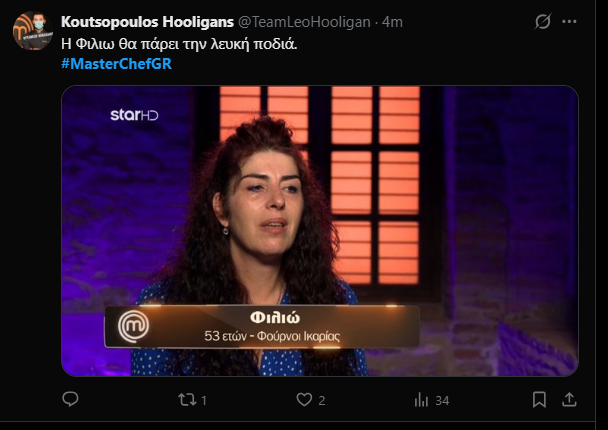View analytics via the bar chart icon

(x=421, y=400)
